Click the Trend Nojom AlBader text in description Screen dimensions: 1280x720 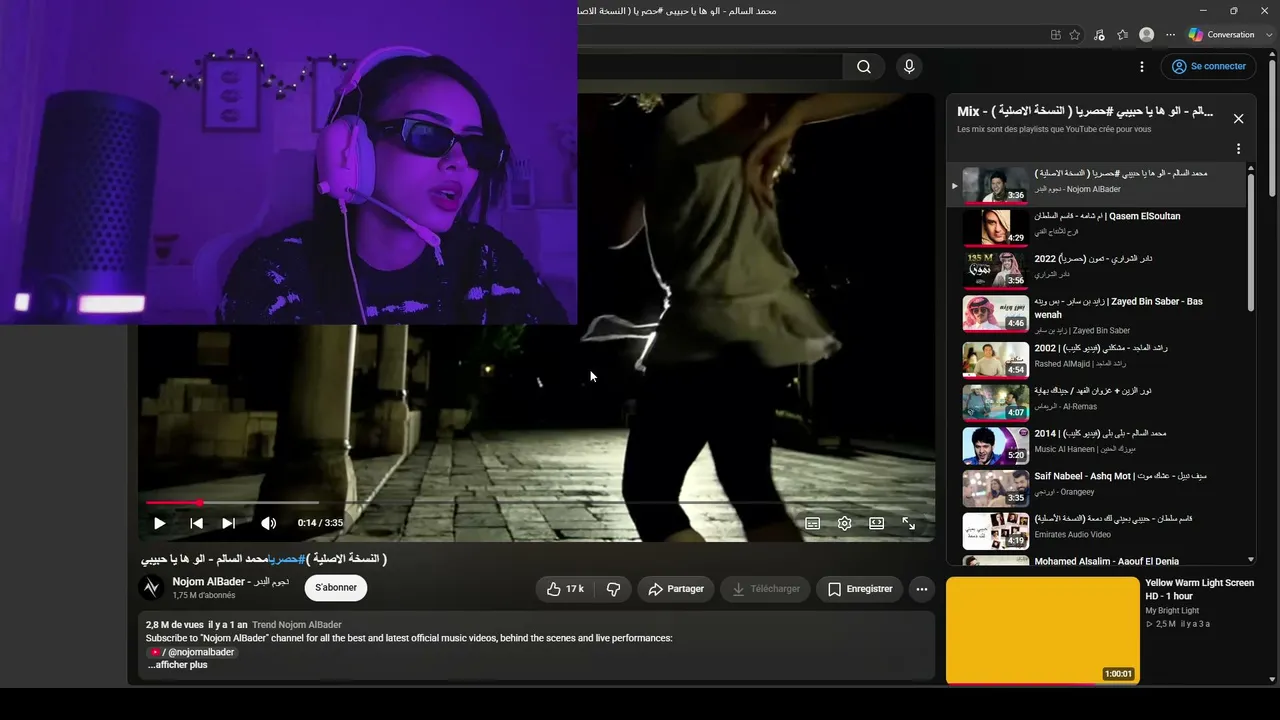(x=297, y=625)
